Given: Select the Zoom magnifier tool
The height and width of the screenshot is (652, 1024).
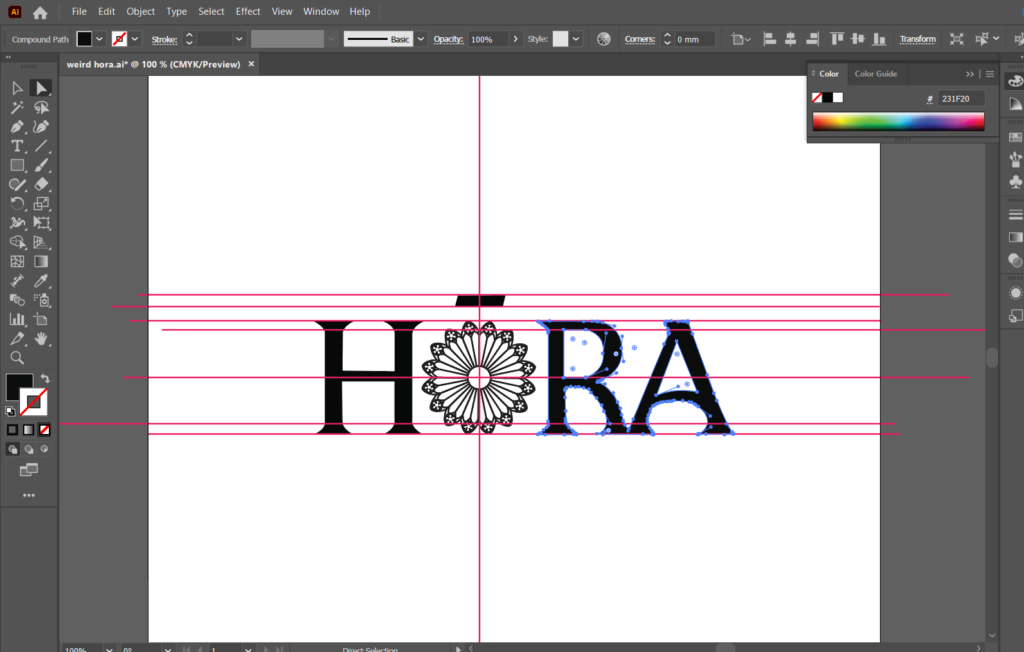Looking at the screenshot, I should (x=17, y=358).
